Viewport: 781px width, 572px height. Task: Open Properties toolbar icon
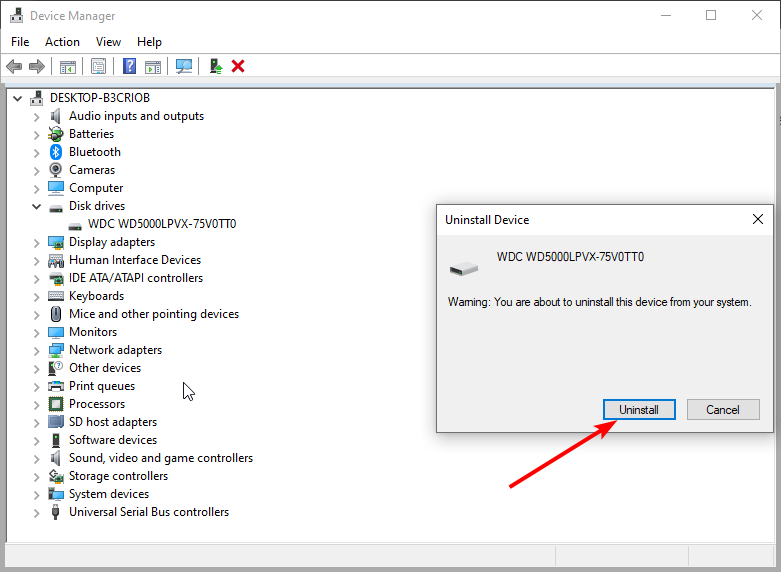[99, 66]
